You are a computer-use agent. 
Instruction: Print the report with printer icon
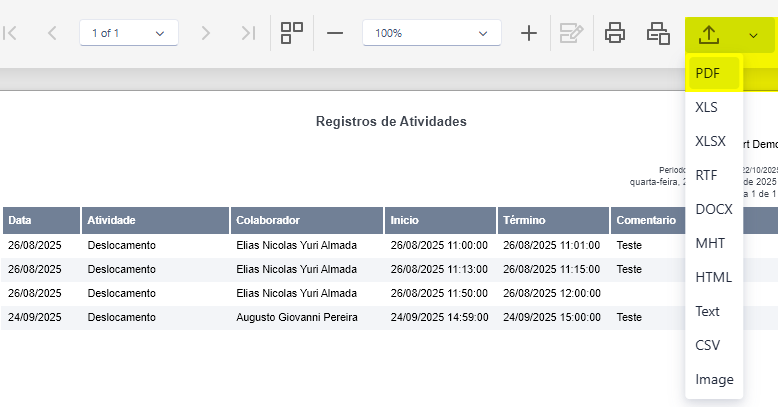pos(615,33)
